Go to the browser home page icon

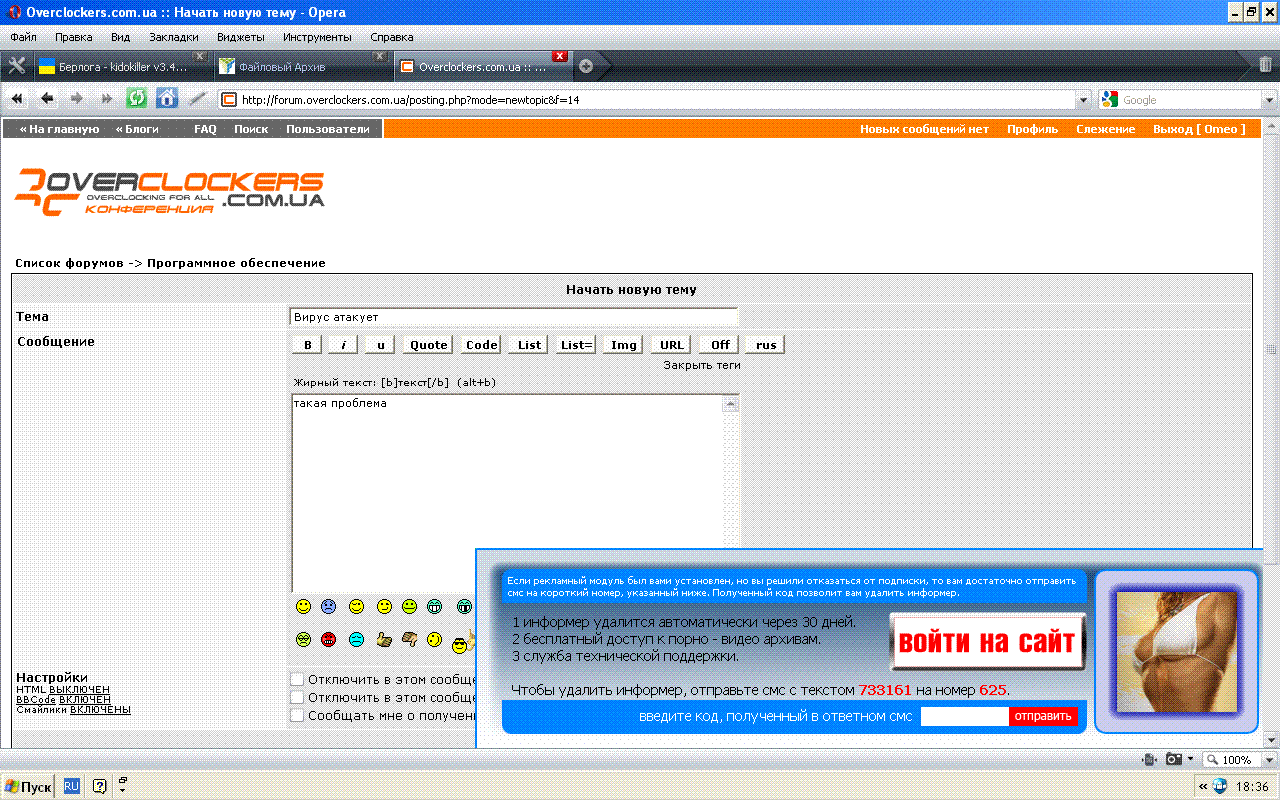pyautogui.click(x=167, y=99)
